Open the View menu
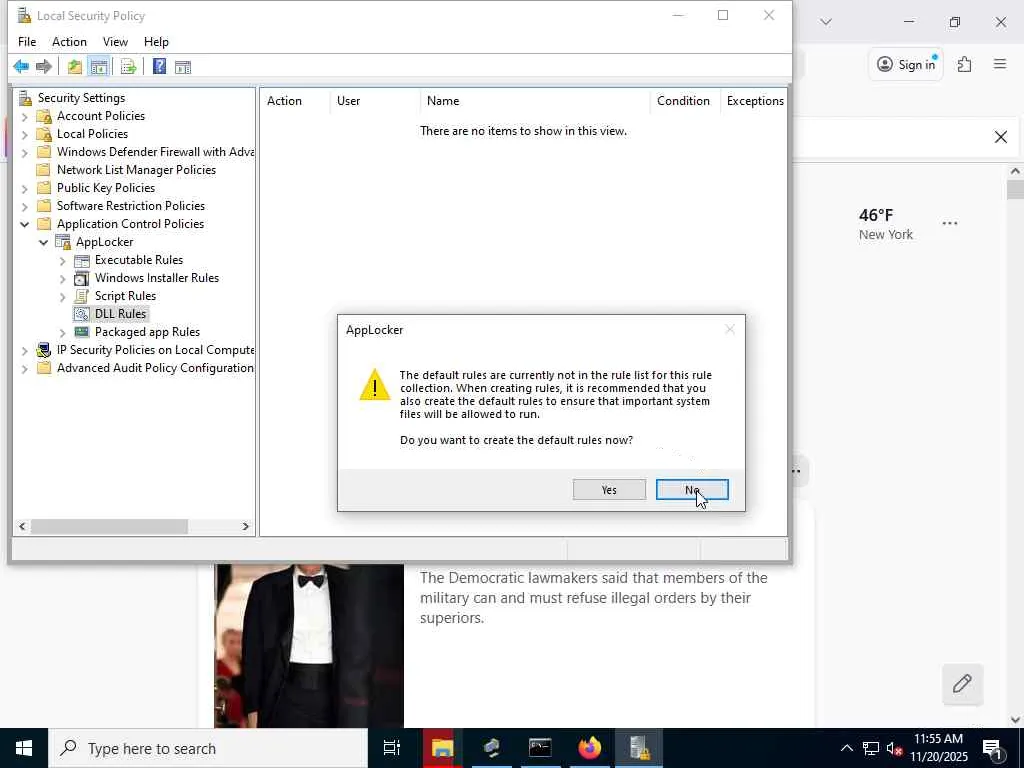Image resolution: width=1024 pixels, height=768 pixels. click(x=115, y=42)
